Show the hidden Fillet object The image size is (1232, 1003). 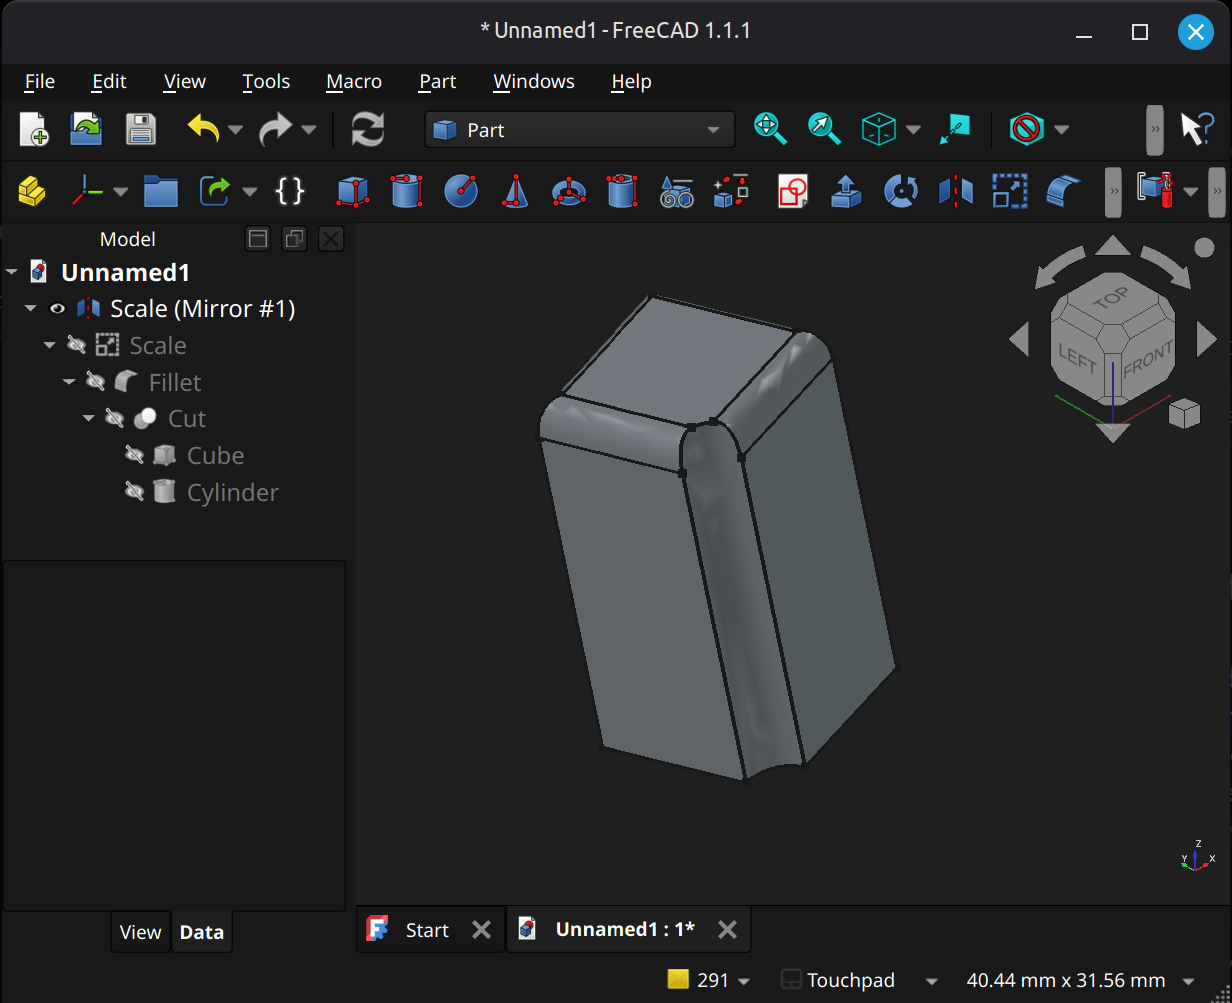pyautogui.click(x=95, y=382)
